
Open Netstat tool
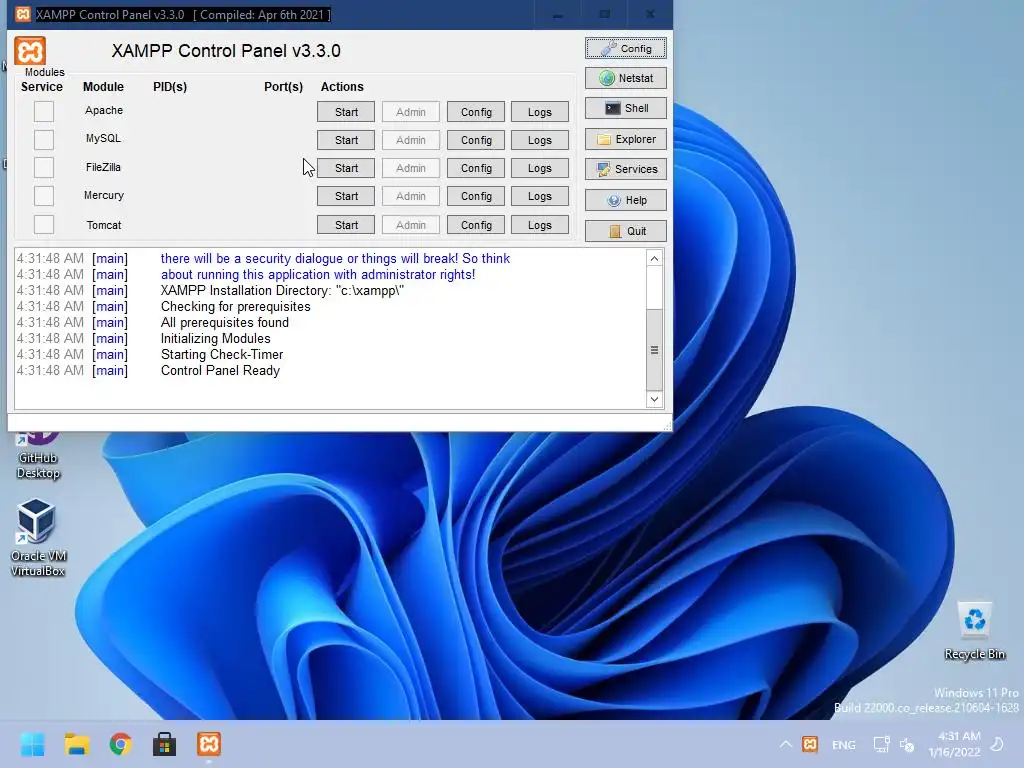pos(626,78)
